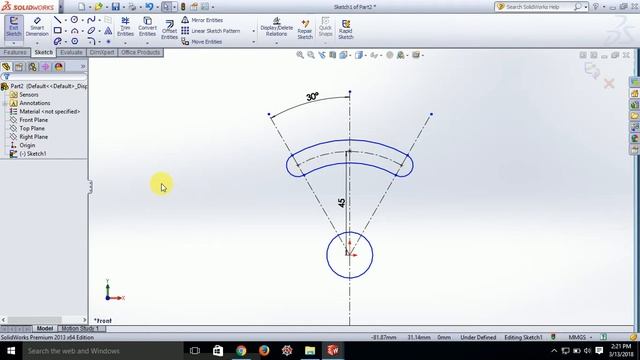Open the Office Products tab
The height and width of the screenshot is (360, 640).
coord(140,52)
